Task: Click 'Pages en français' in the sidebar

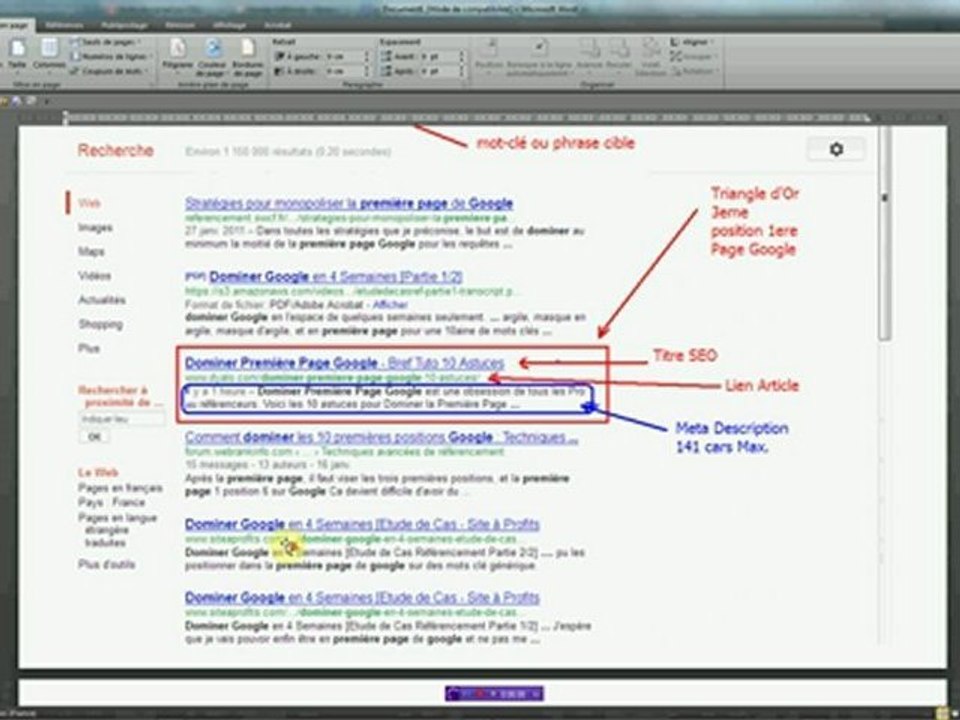Action: [x=120, y=488]
